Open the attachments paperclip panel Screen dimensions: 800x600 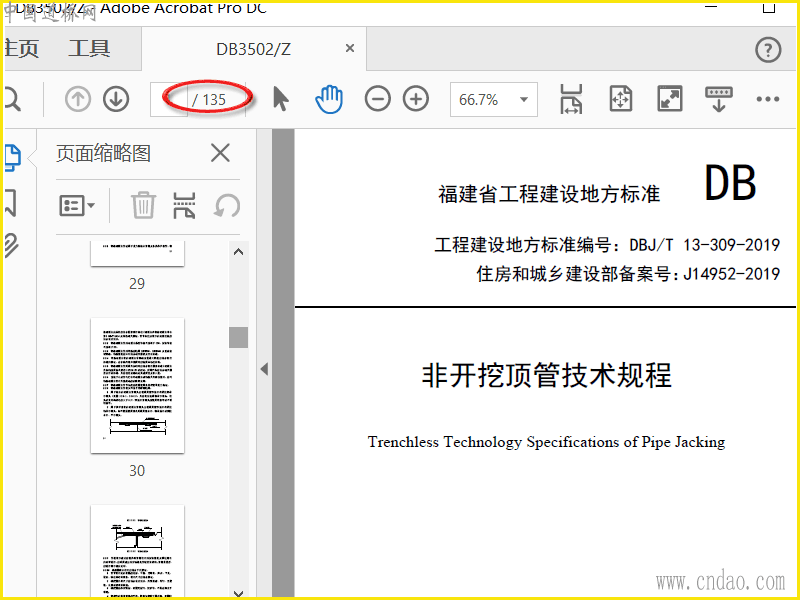11,246
